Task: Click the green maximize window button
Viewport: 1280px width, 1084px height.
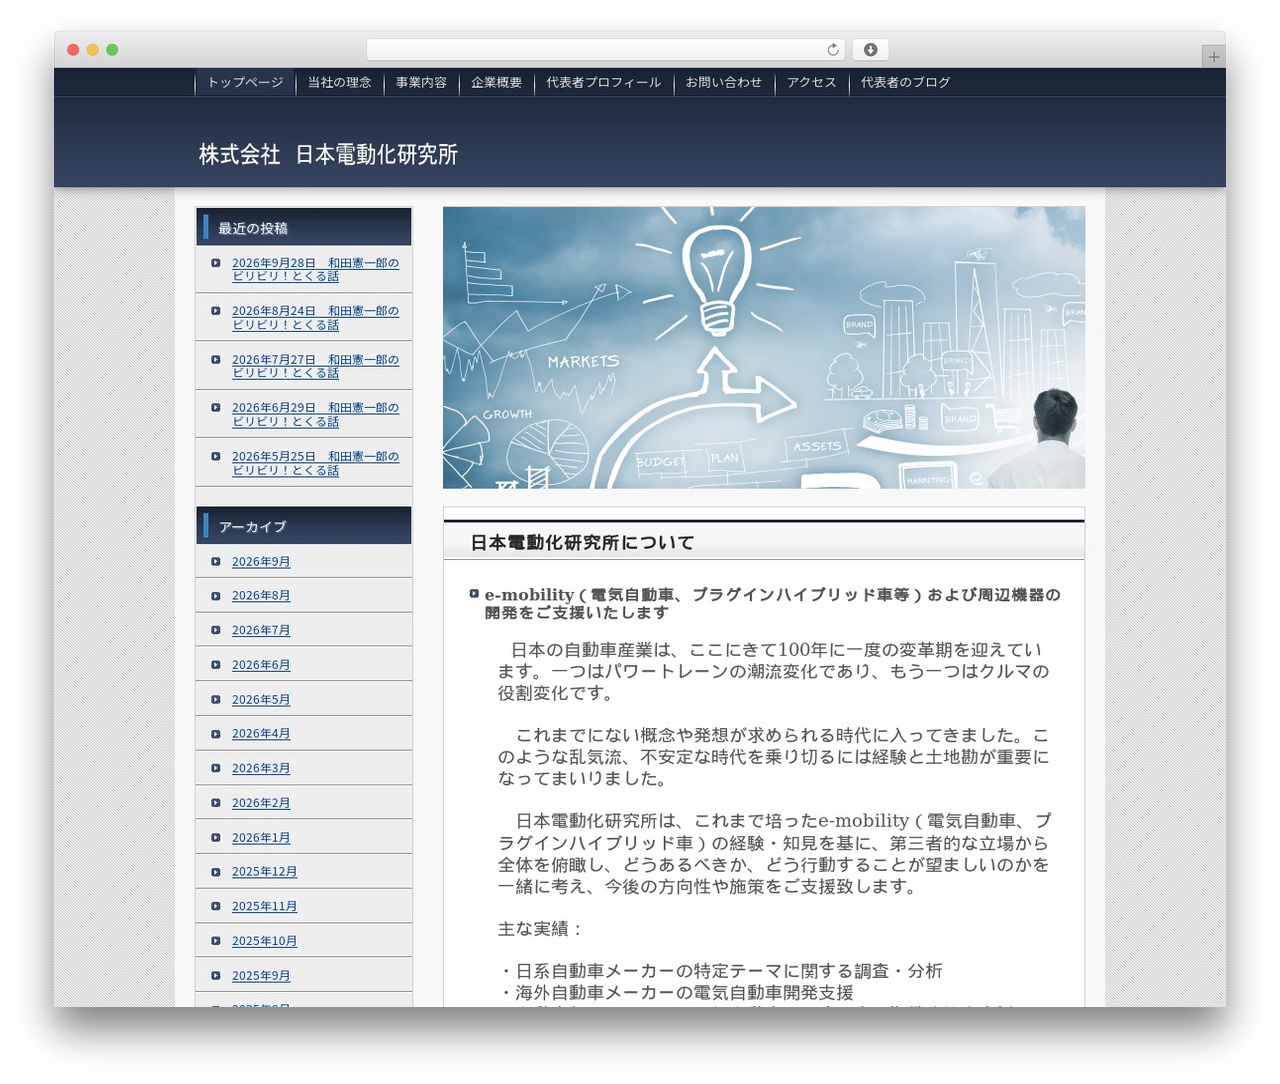Action: click(x=112, y=50)
